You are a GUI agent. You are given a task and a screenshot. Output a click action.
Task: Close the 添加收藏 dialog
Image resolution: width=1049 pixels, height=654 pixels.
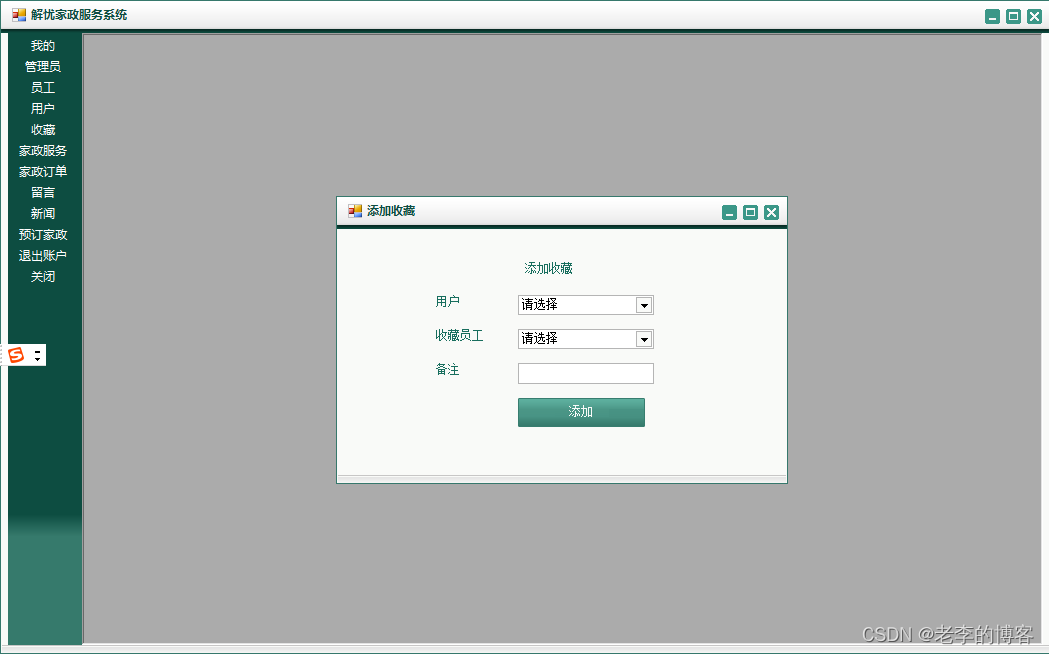(771, 213)
